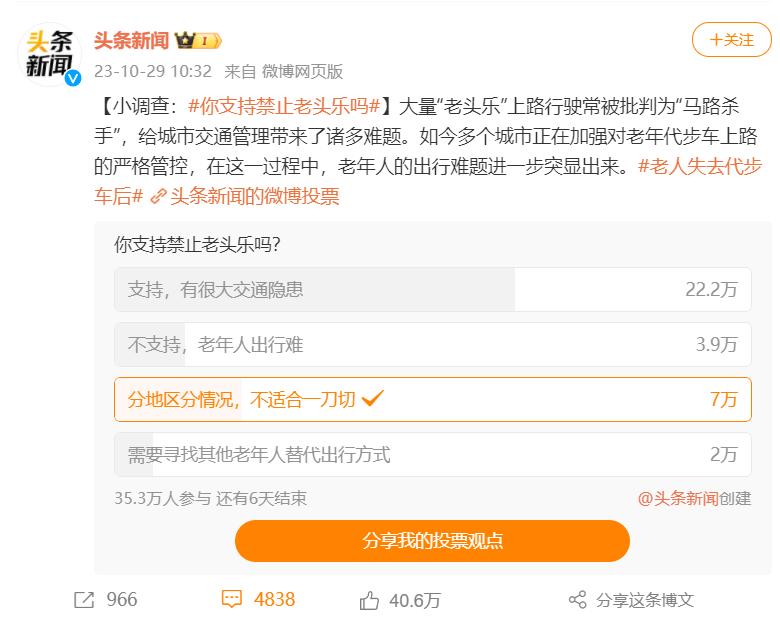Click the blue verified badge on avatar

click(72, 79)
